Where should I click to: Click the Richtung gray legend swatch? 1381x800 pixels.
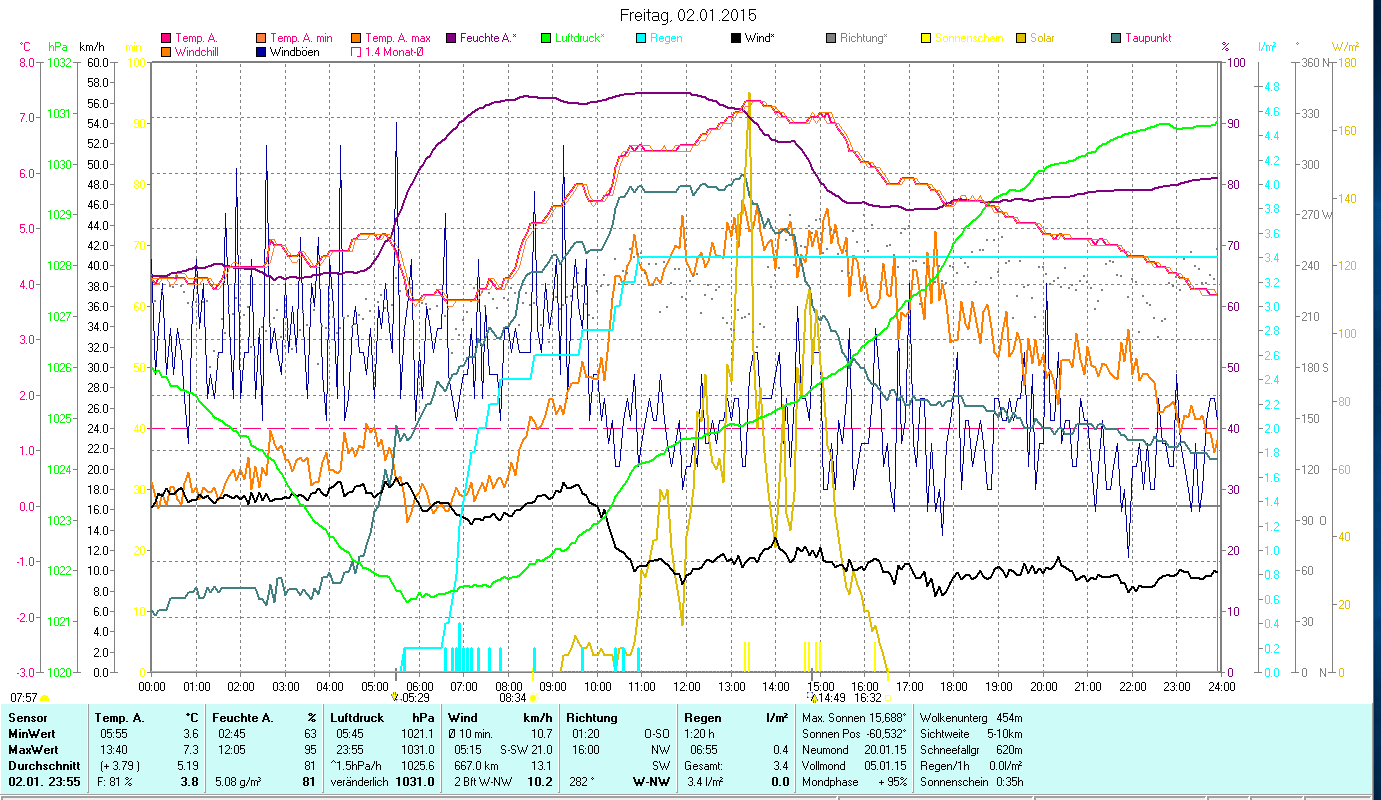click(831, 38)
